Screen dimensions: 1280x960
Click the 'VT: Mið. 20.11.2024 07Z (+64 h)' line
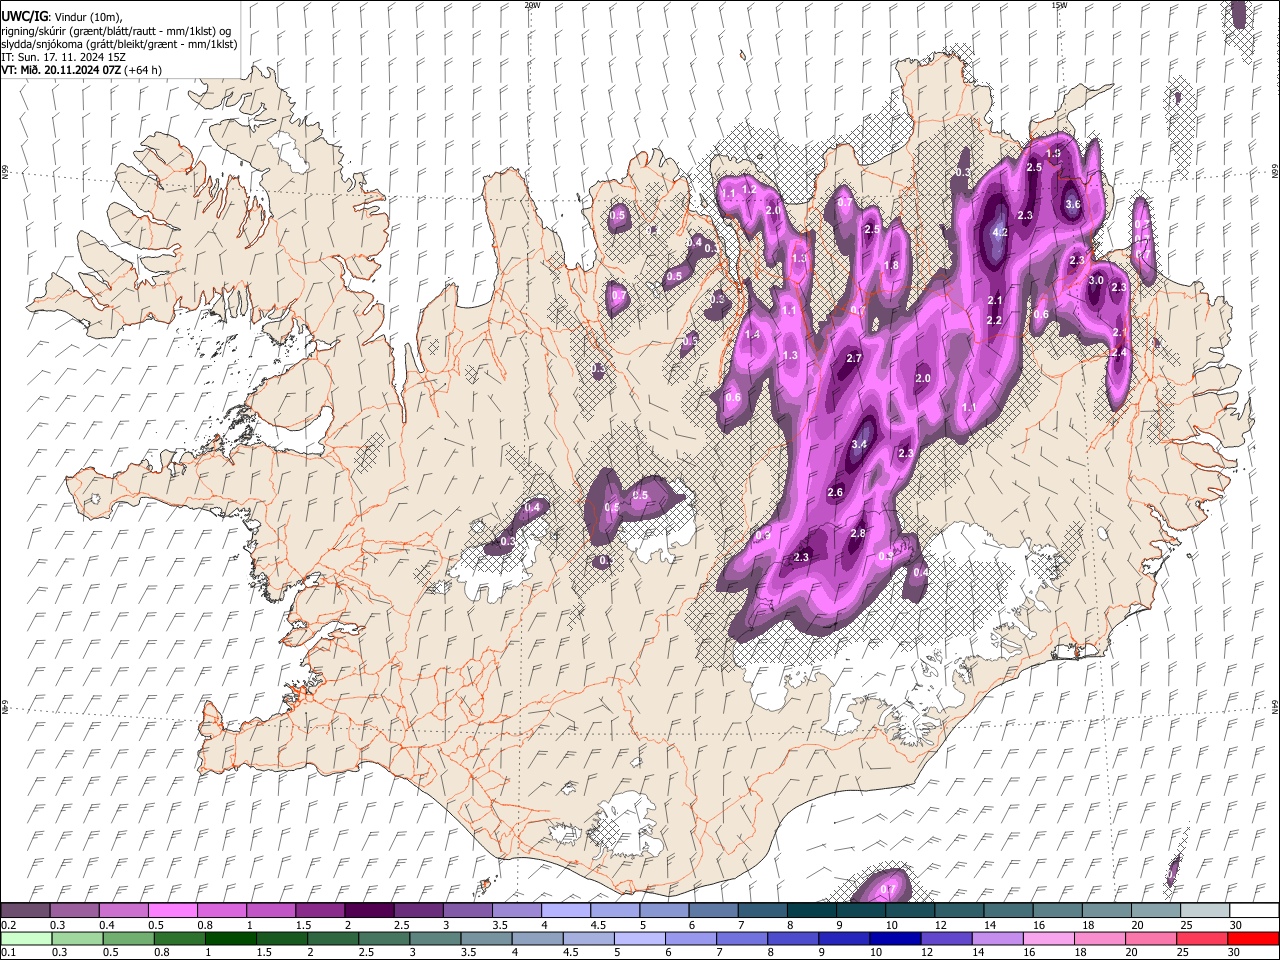tap(82, 70)
